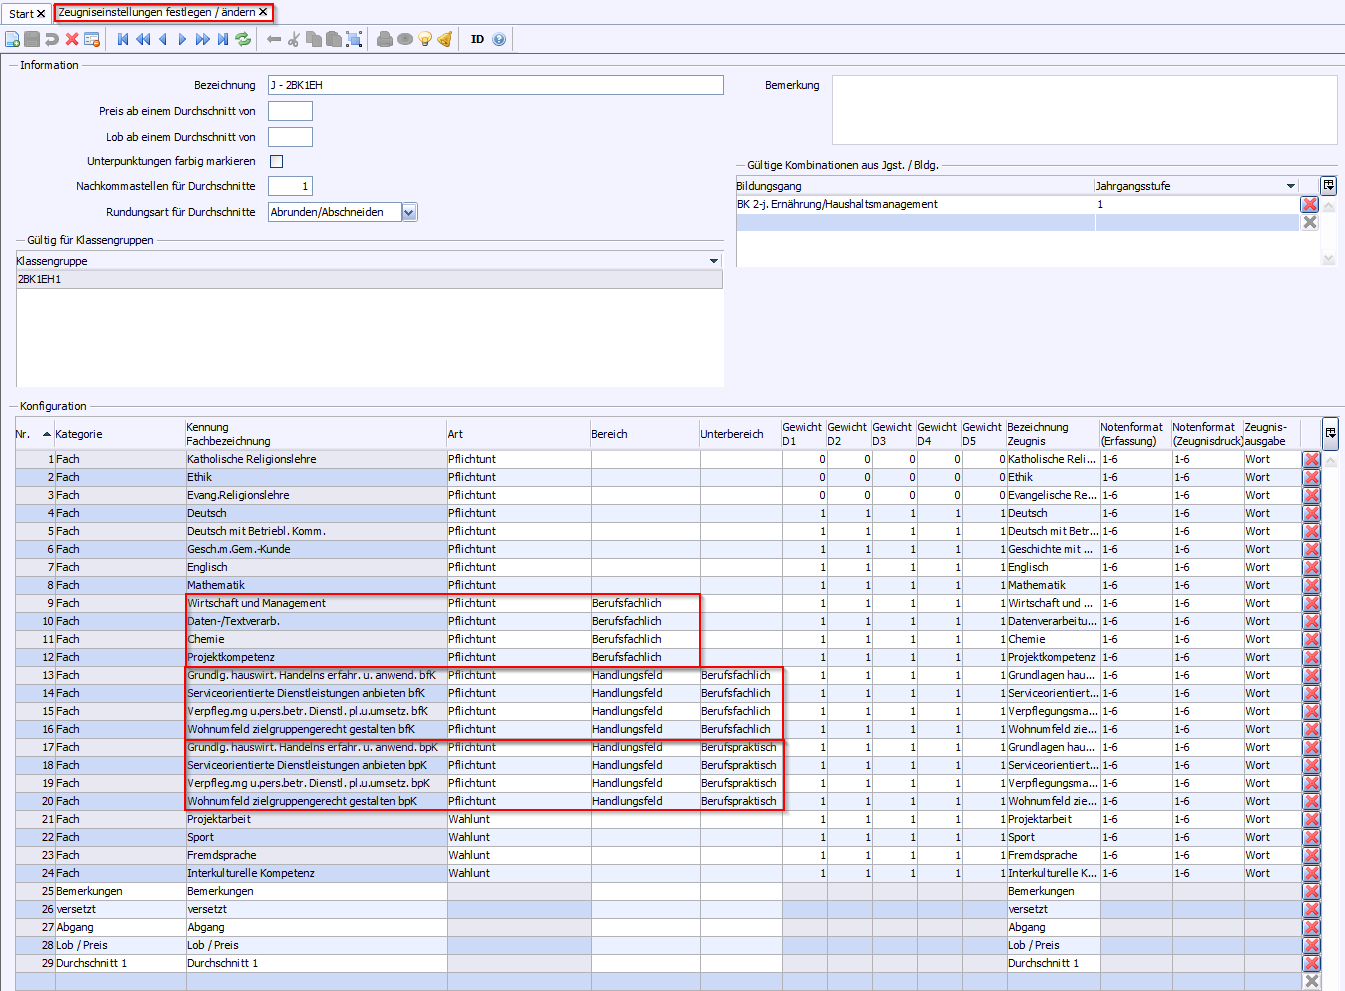
Task: Click the Preis ab einem Durchschnitt field
Action: point(290,111)
